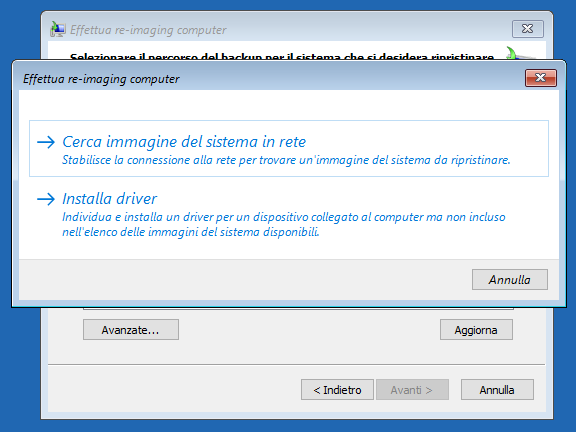Cancel the wizard with the bottom Annulla button
This screenshot has height=432, width=576.
(497, 389)
